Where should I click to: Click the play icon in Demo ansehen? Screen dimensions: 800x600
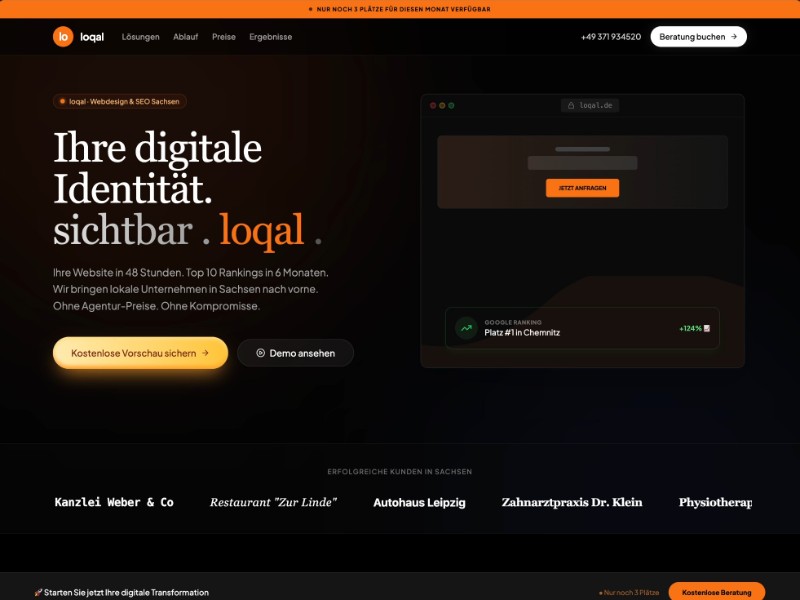pos(260,353)
